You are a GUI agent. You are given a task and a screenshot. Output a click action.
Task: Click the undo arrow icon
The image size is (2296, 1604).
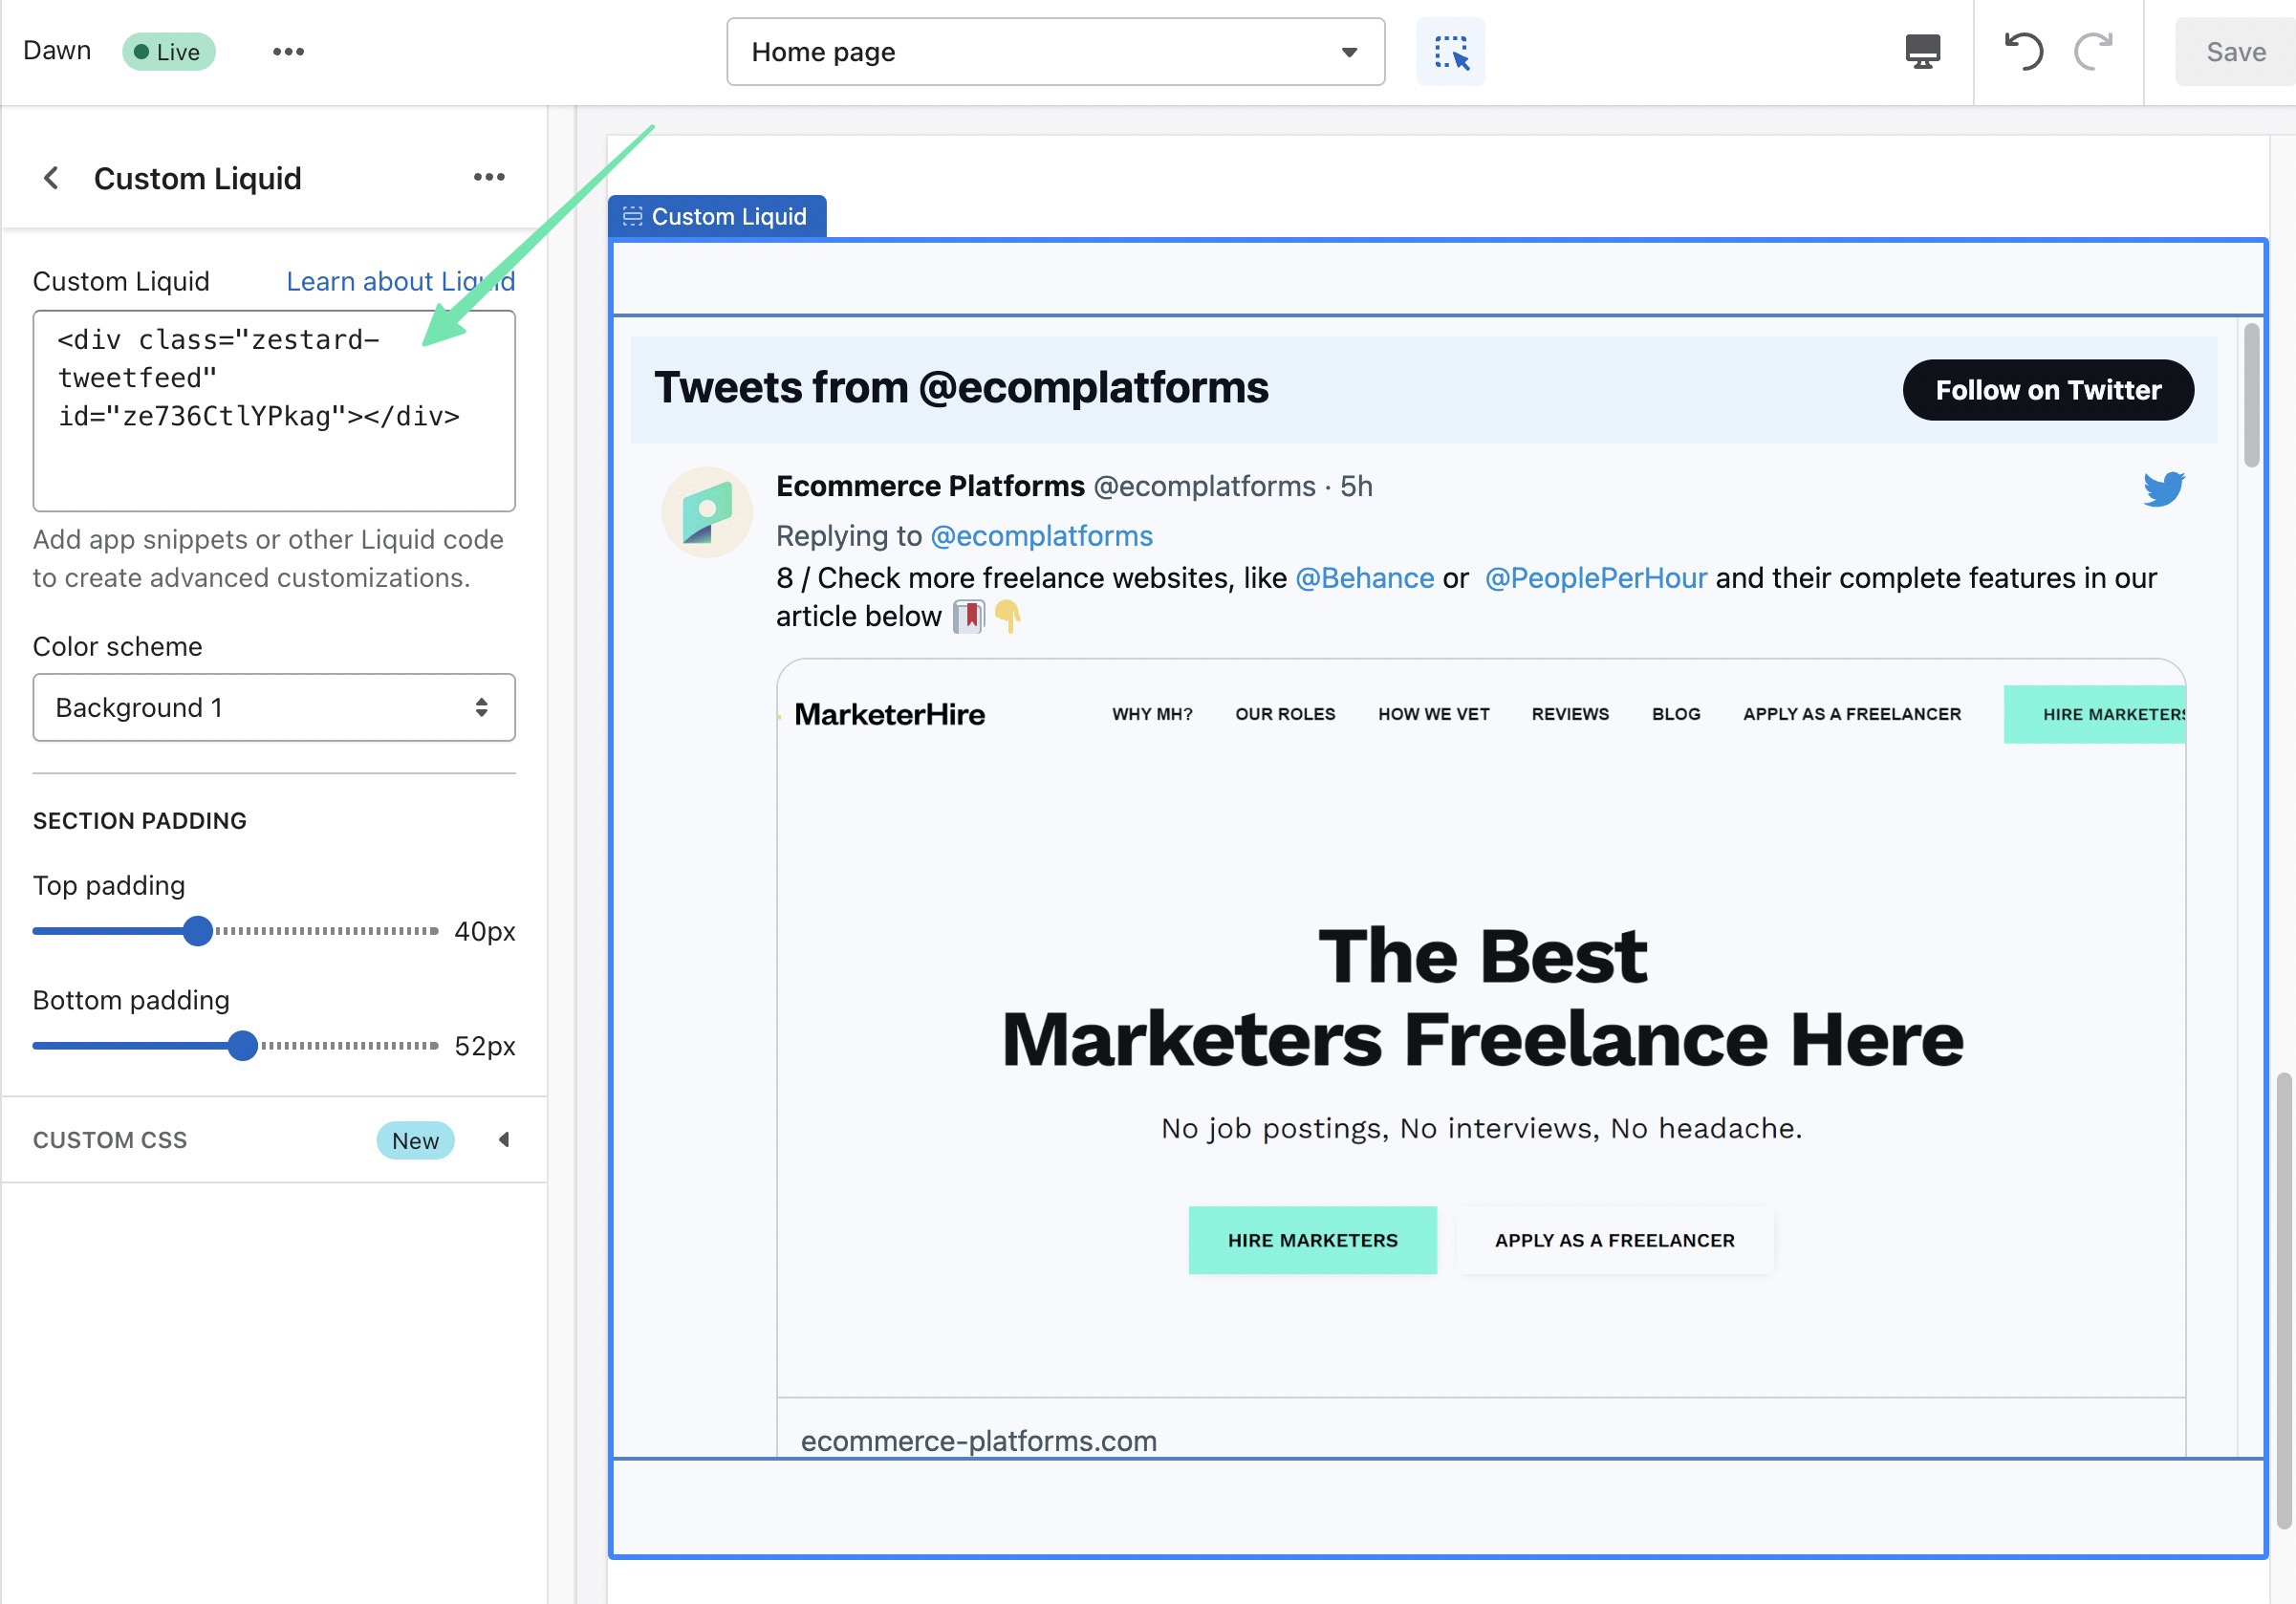tap(2023, 51)
